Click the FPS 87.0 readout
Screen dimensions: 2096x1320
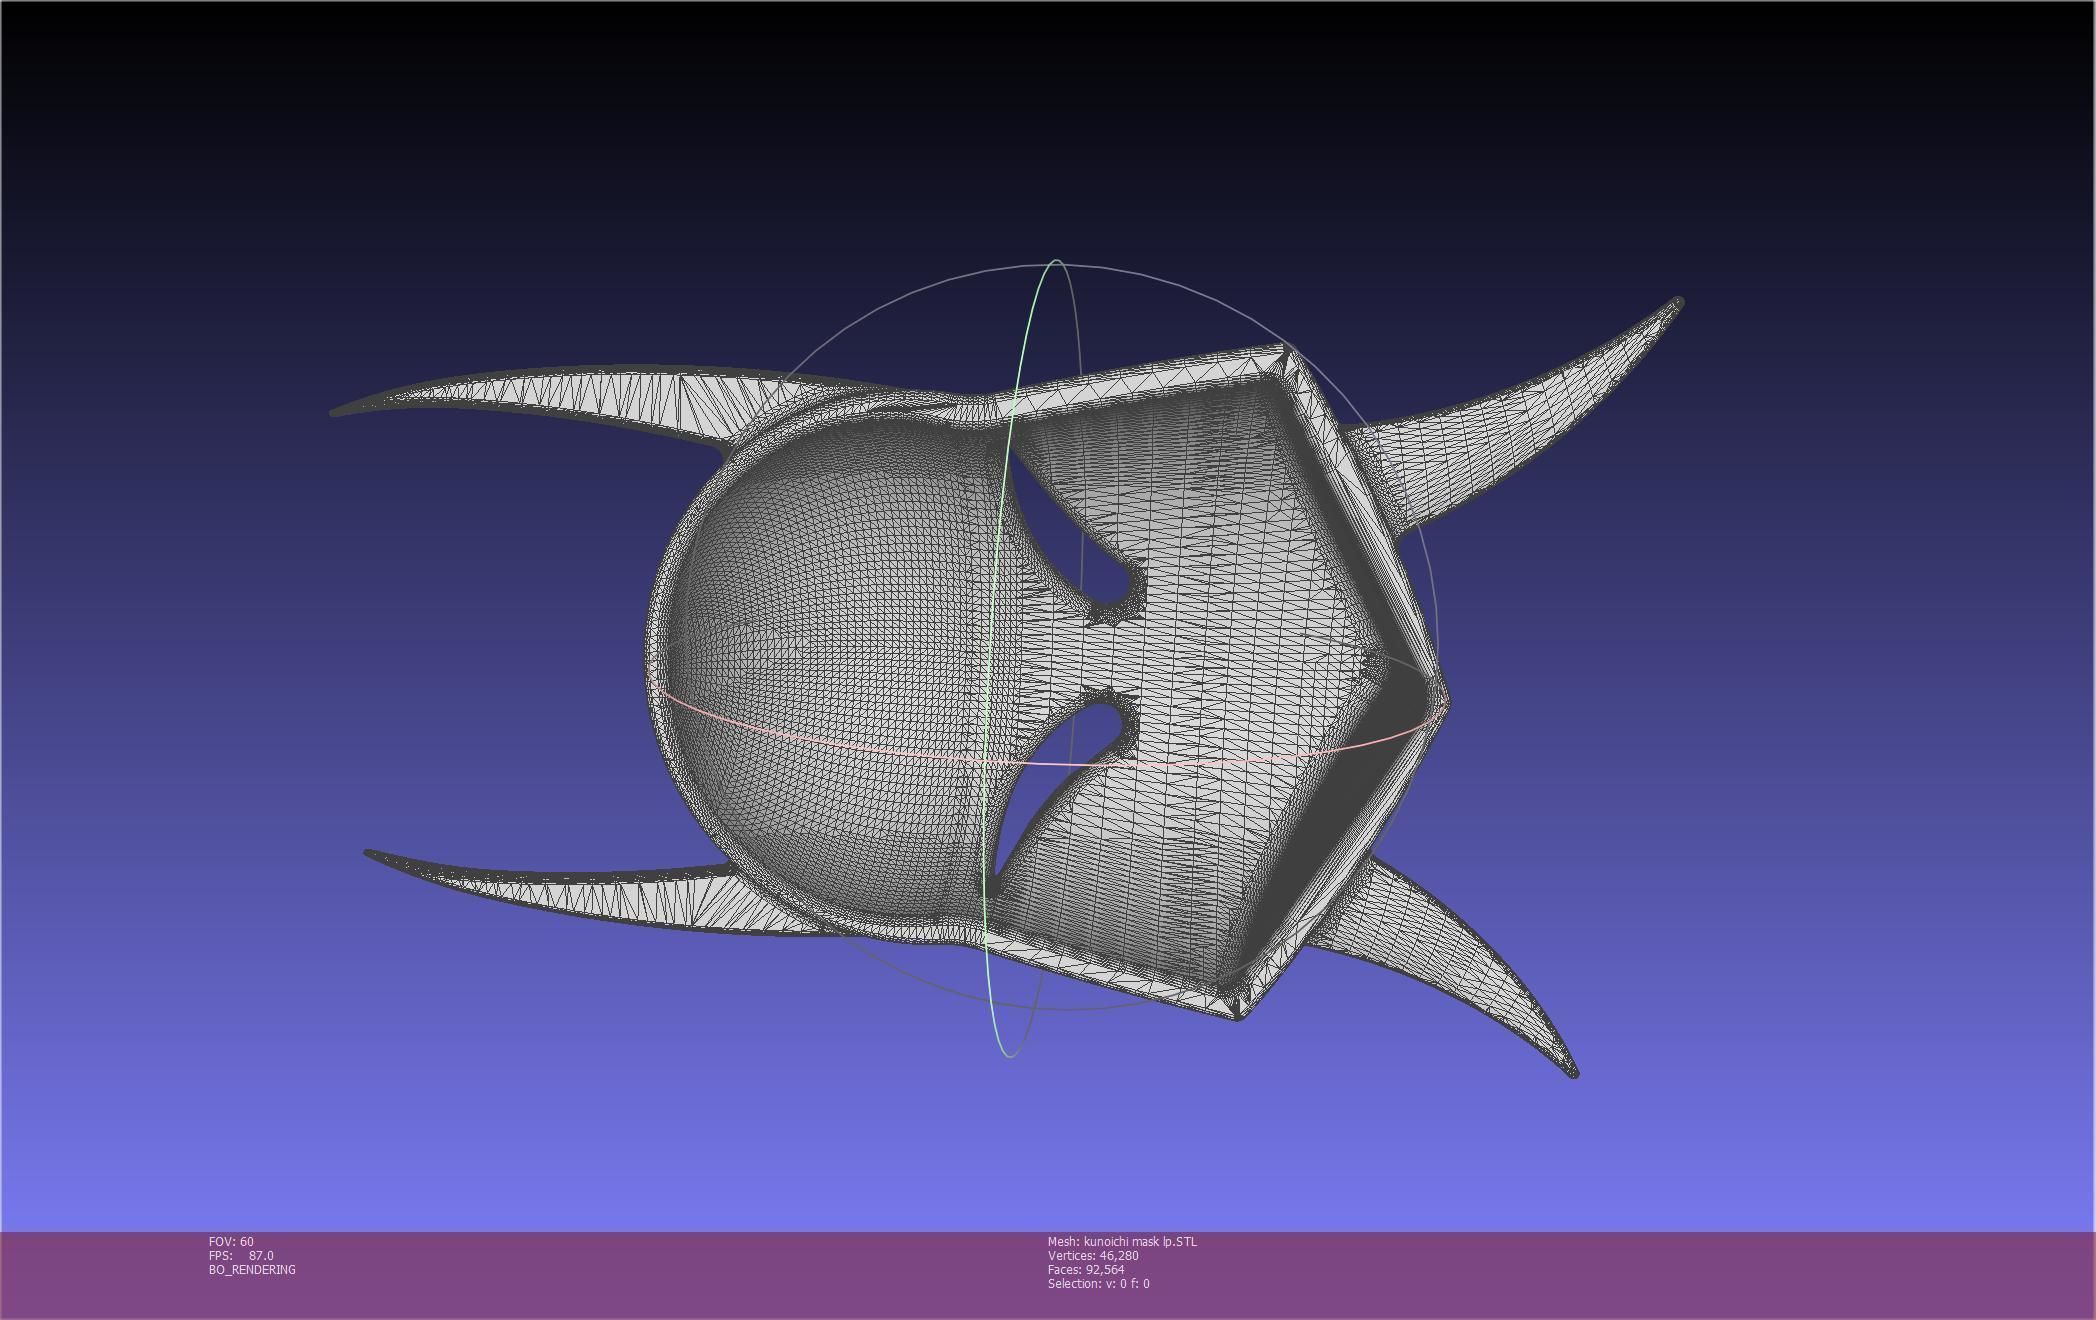[x=241, y=1255]
